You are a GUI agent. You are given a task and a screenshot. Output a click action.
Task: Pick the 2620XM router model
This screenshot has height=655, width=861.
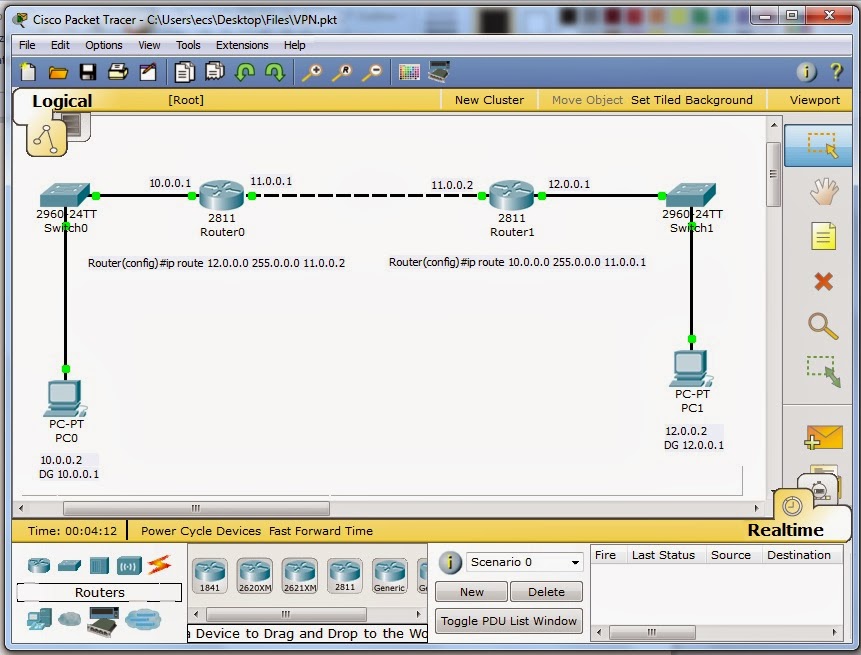[x=255, y=575]
